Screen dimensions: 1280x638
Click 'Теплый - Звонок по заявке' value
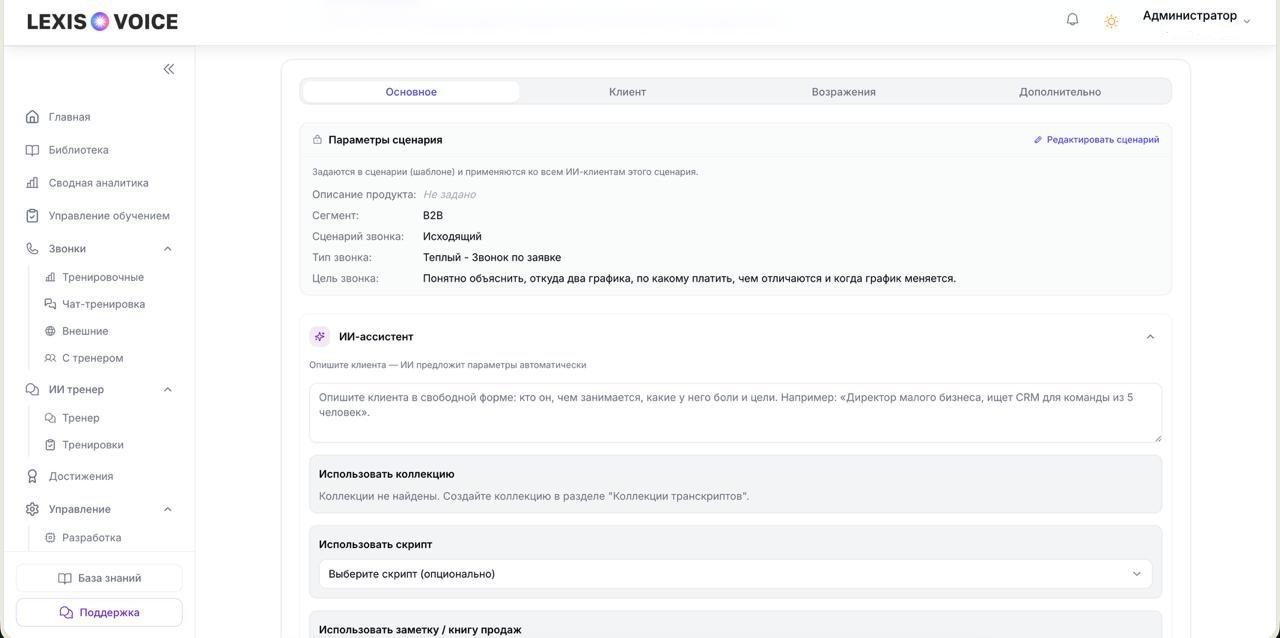click(492, 257)
